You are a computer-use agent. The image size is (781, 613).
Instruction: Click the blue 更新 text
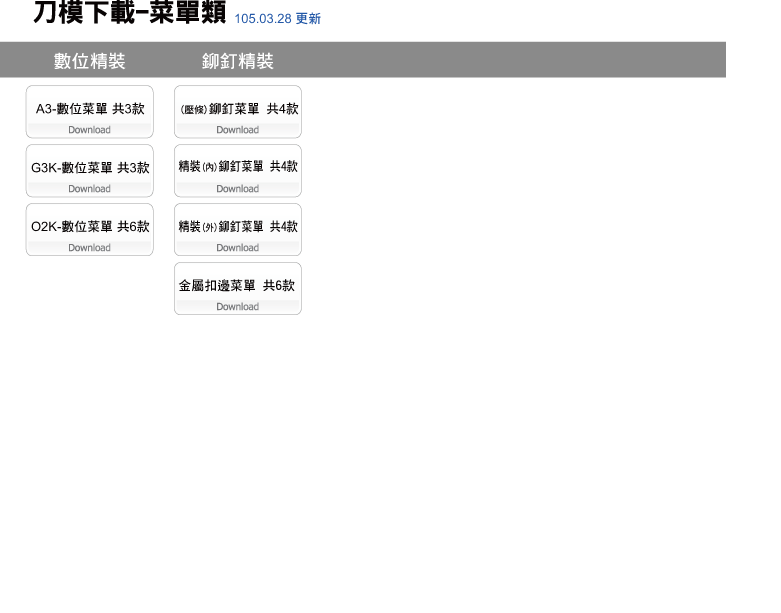point(308,19)
